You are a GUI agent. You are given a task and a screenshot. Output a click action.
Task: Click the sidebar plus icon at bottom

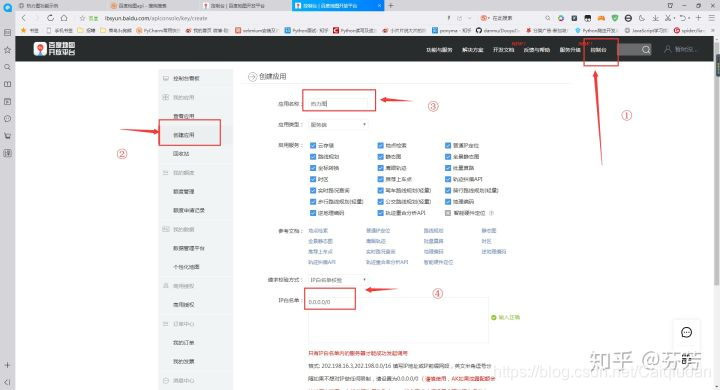coord(7,365)
